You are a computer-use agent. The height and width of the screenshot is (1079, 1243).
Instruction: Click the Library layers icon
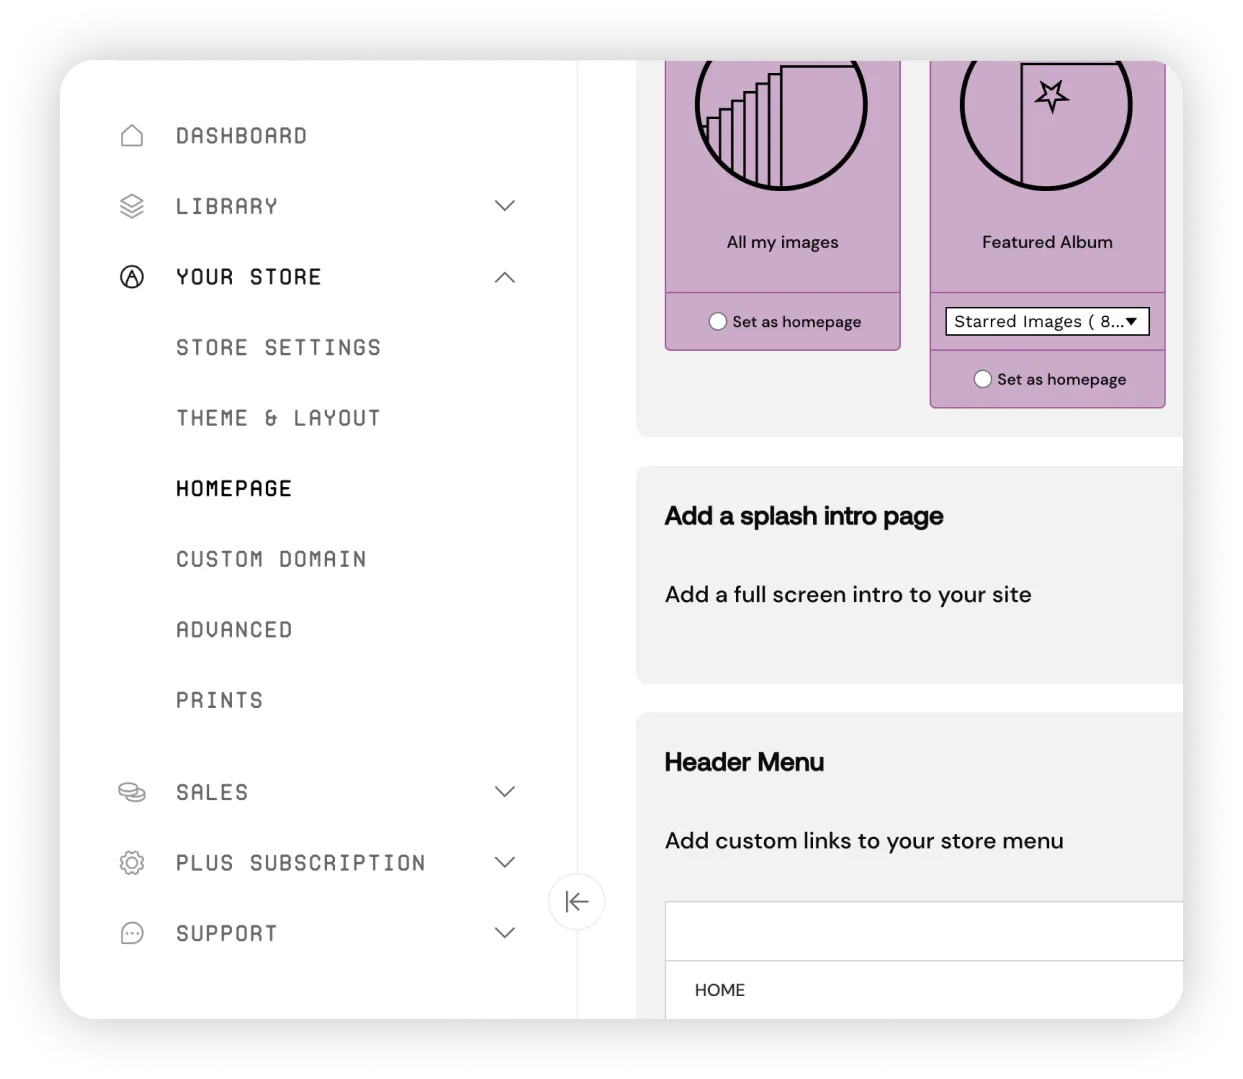pyautogui.click(x=132, y=206)
